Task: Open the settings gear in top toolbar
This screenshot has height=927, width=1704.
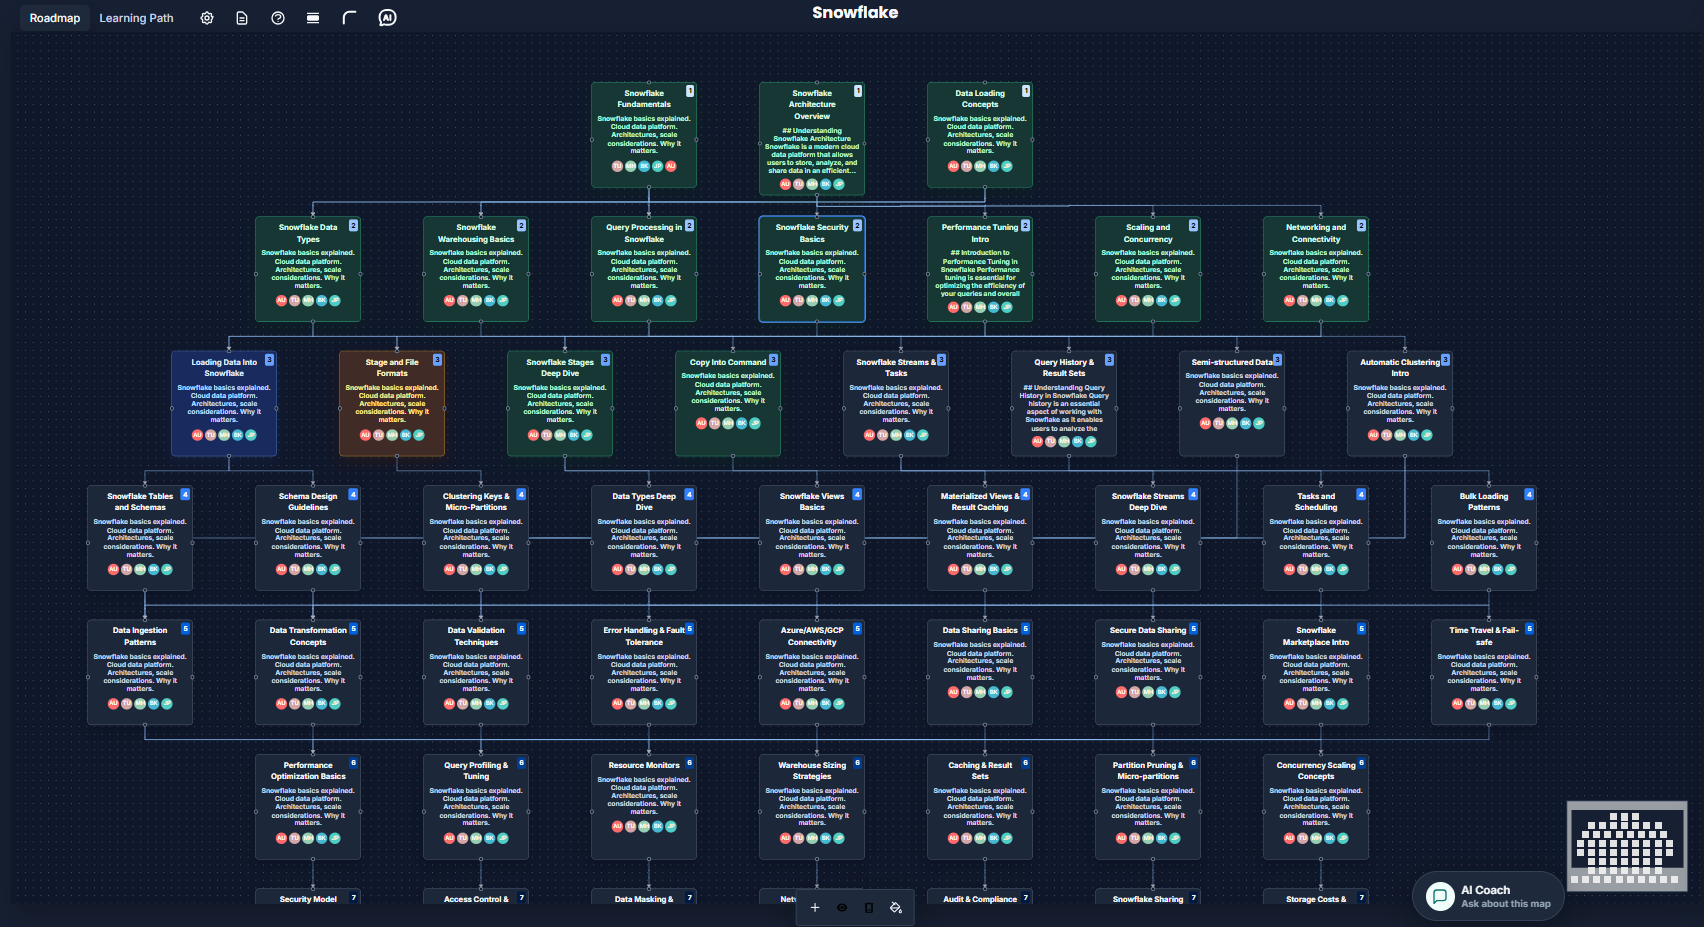Action: [207, 18]
